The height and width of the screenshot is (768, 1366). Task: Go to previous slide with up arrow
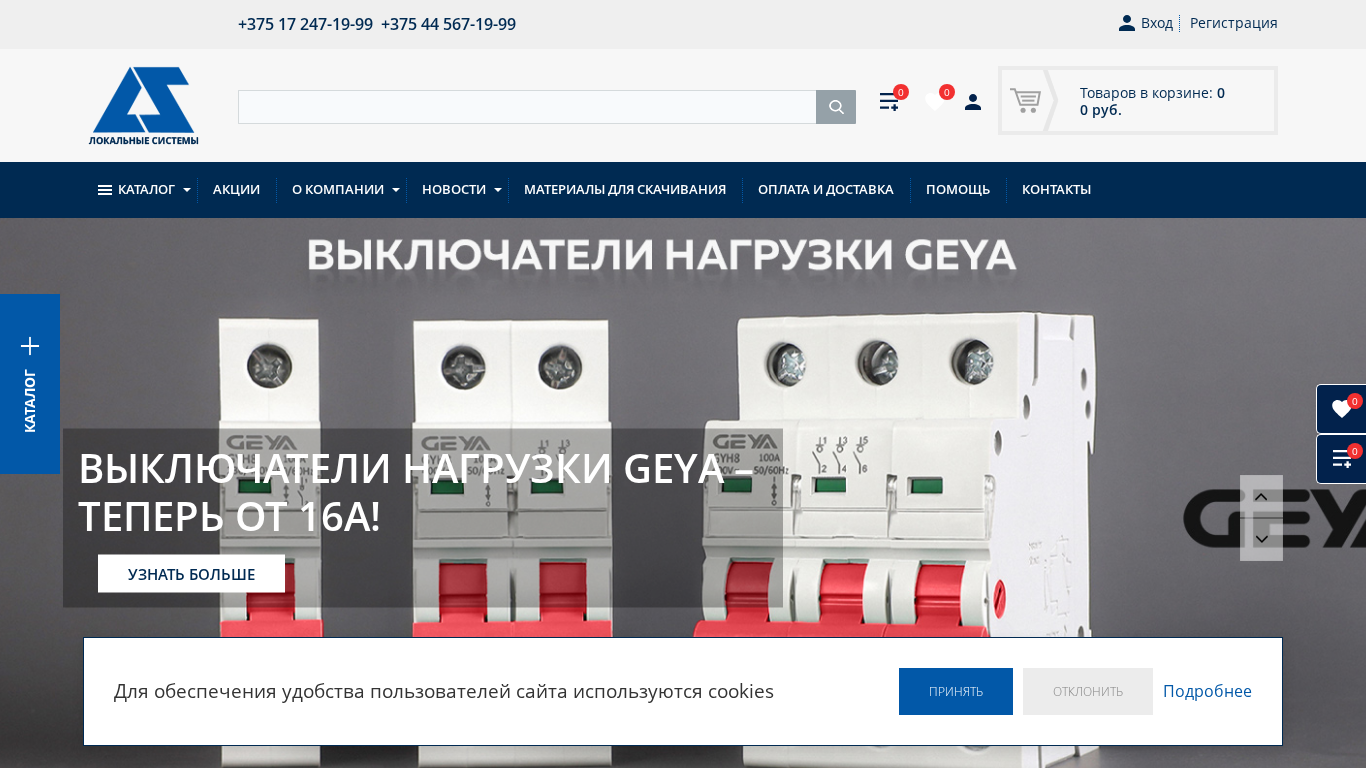pyautogui.click(x=1261, y=497)
